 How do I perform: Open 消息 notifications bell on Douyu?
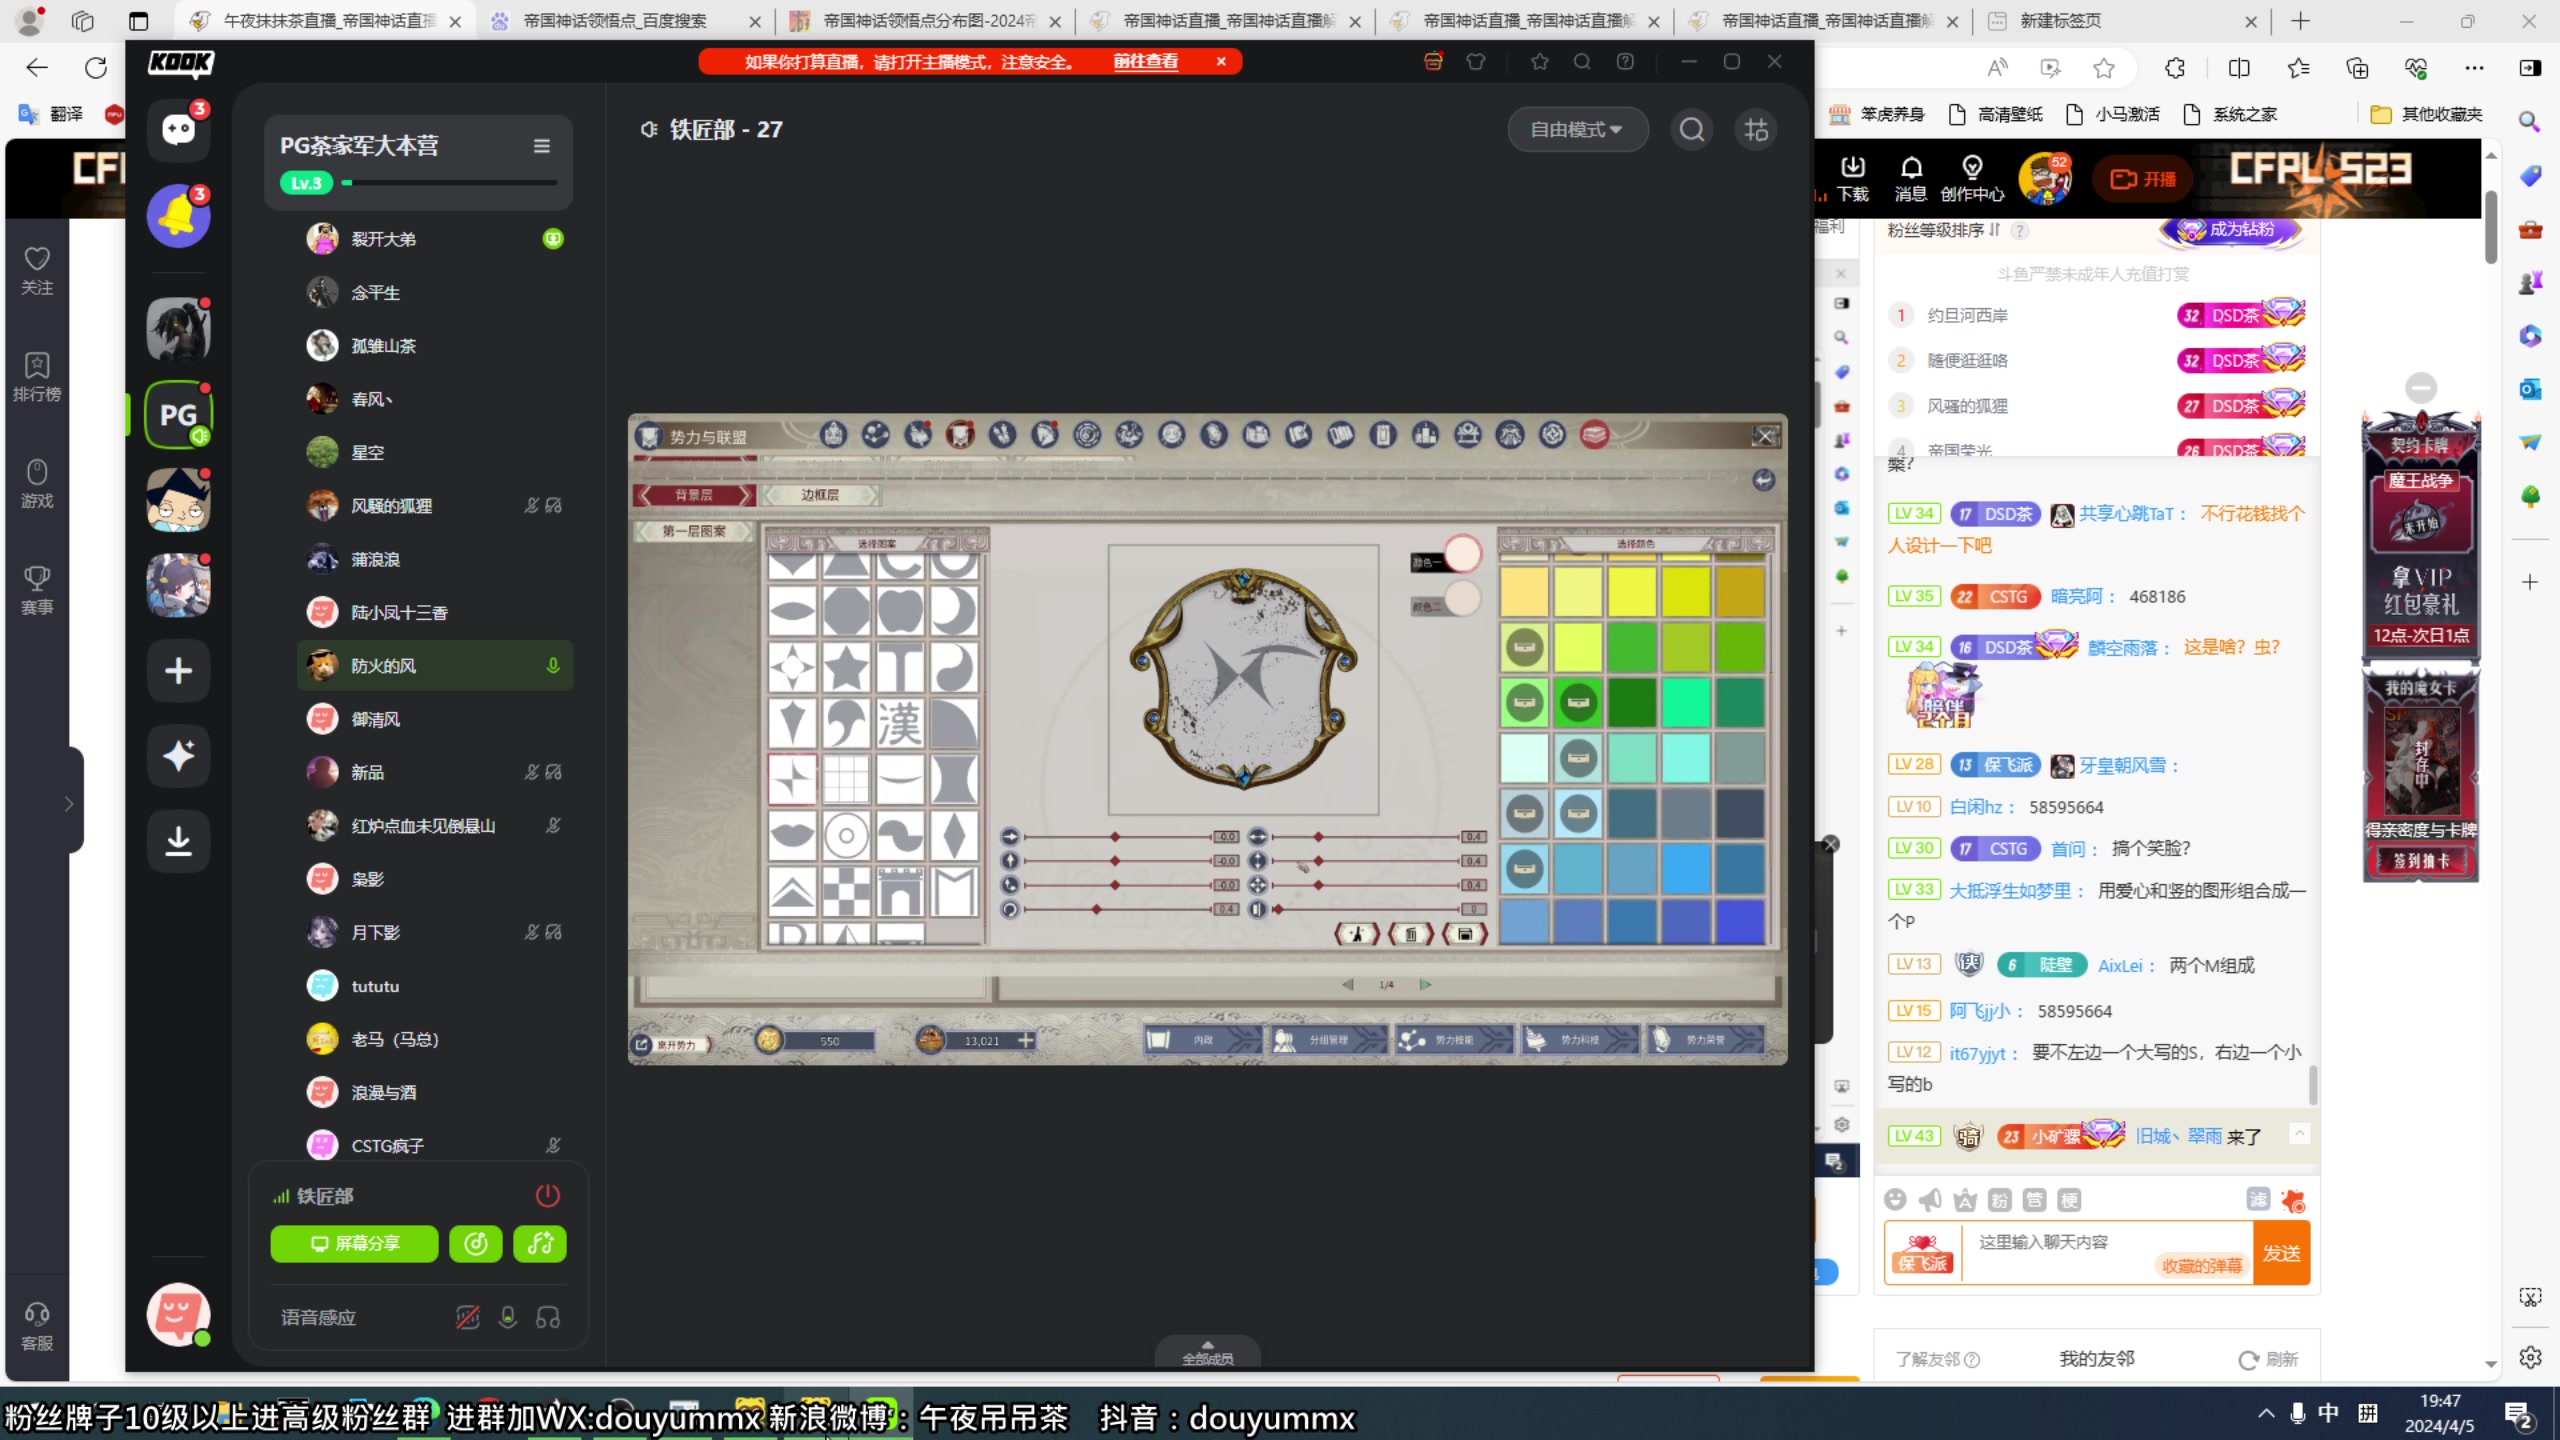(x=1911, y=179)
